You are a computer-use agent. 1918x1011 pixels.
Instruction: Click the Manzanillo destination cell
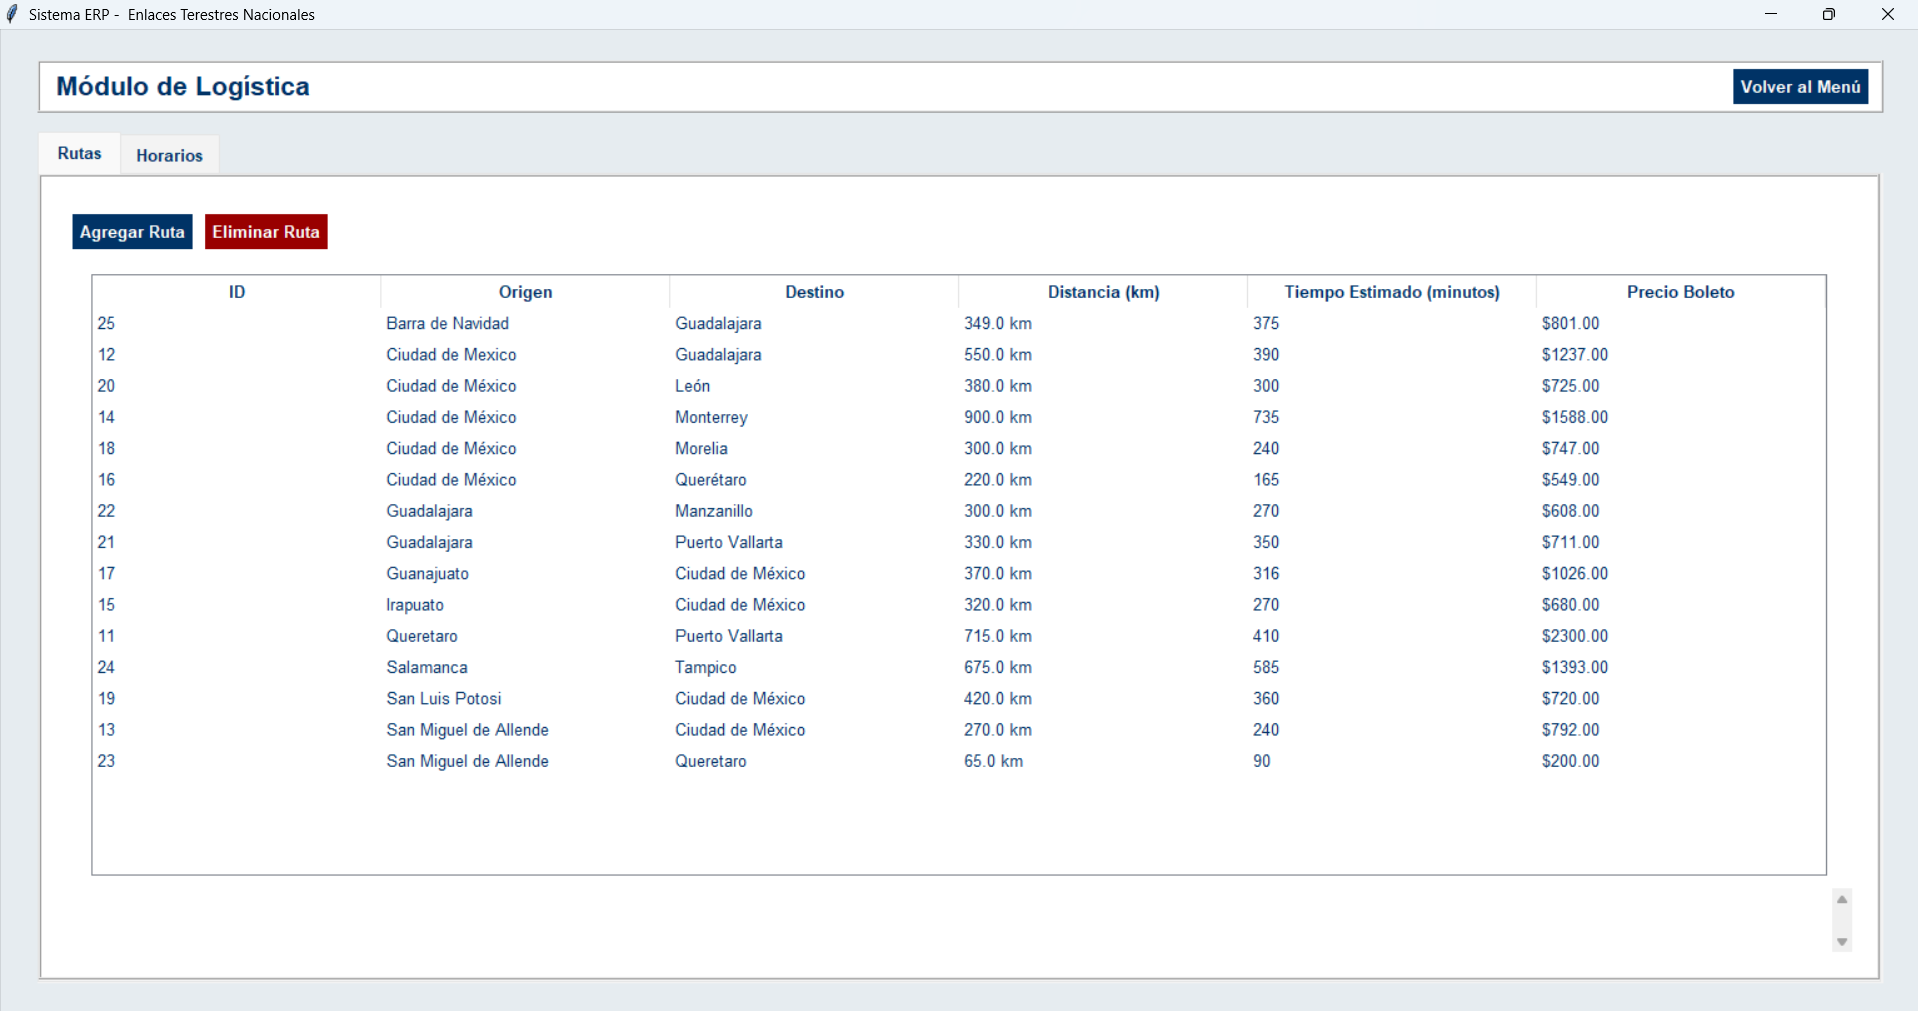(x=714, y=511)
